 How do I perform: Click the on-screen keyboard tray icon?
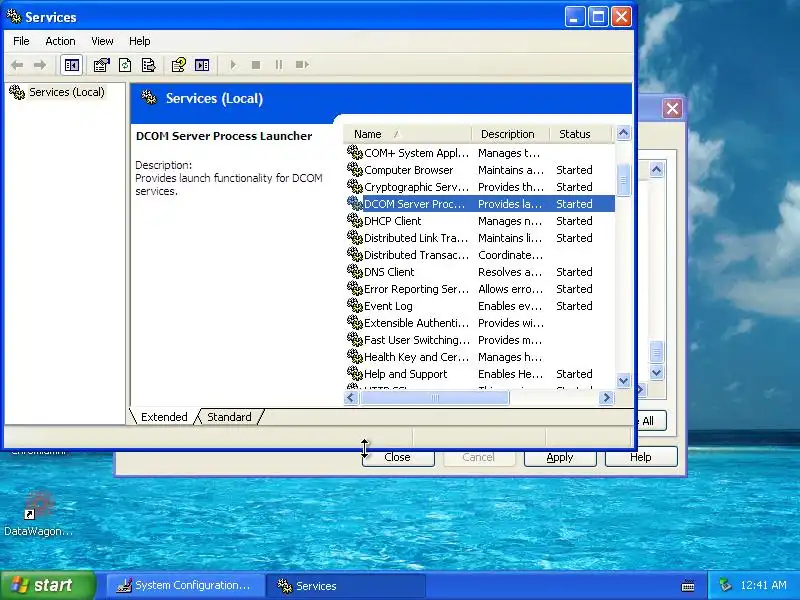point(688,585)
